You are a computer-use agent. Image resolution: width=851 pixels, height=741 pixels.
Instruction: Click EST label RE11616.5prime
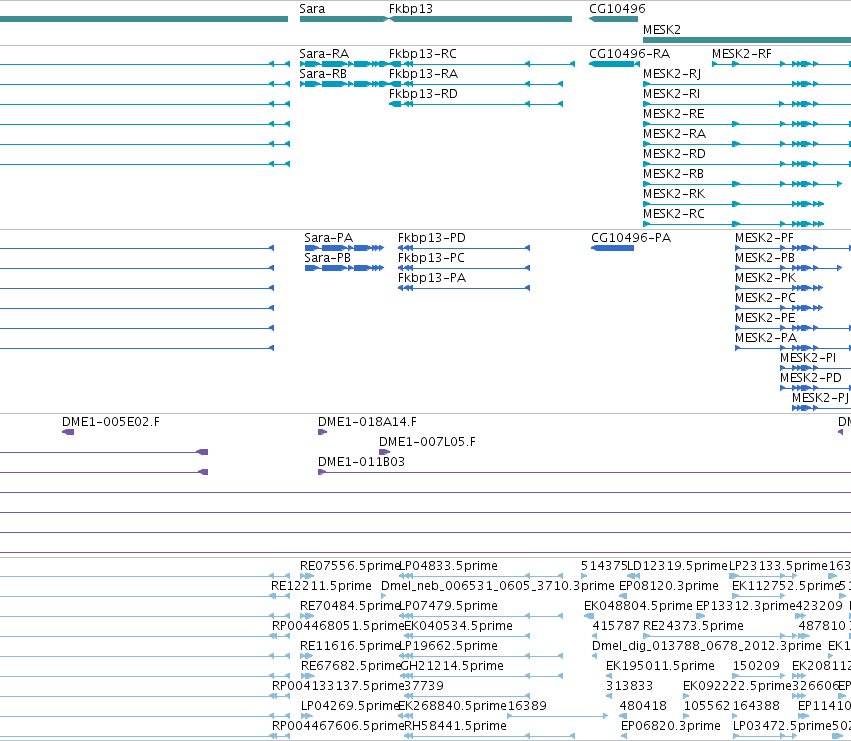click(350, 647)
